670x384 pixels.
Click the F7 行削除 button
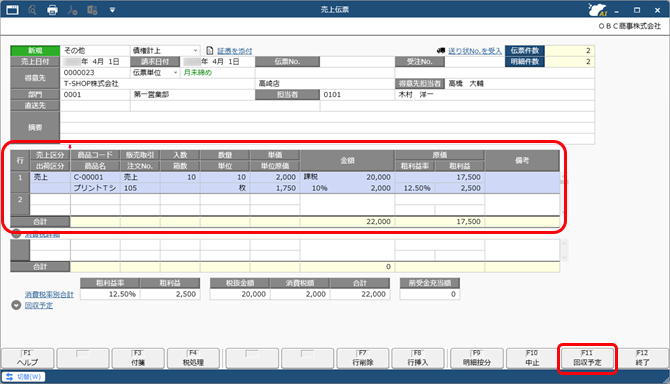click(363, 358)
